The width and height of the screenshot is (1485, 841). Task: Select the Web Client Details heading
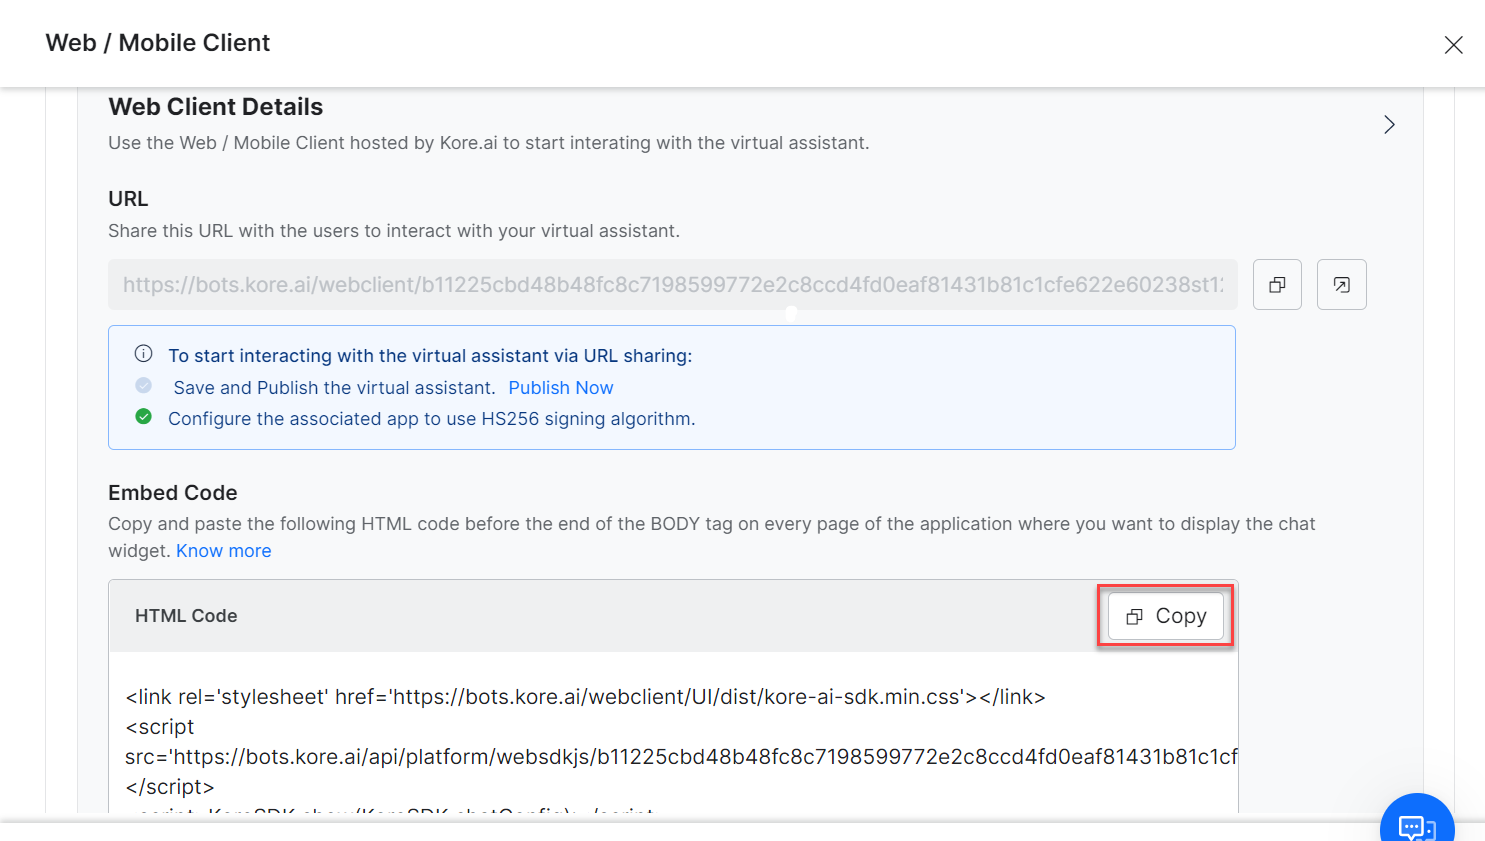click(x=215, y=107)
